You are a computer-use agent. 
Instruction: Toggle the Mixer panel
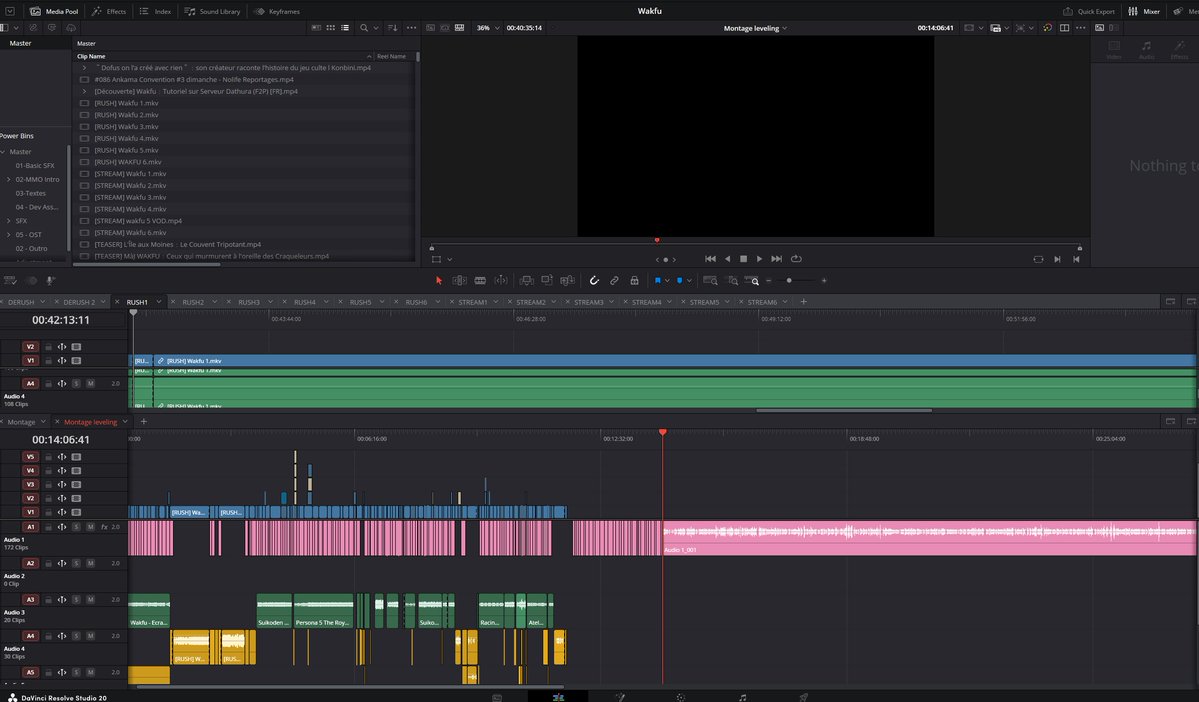[x=1145, y=11]
